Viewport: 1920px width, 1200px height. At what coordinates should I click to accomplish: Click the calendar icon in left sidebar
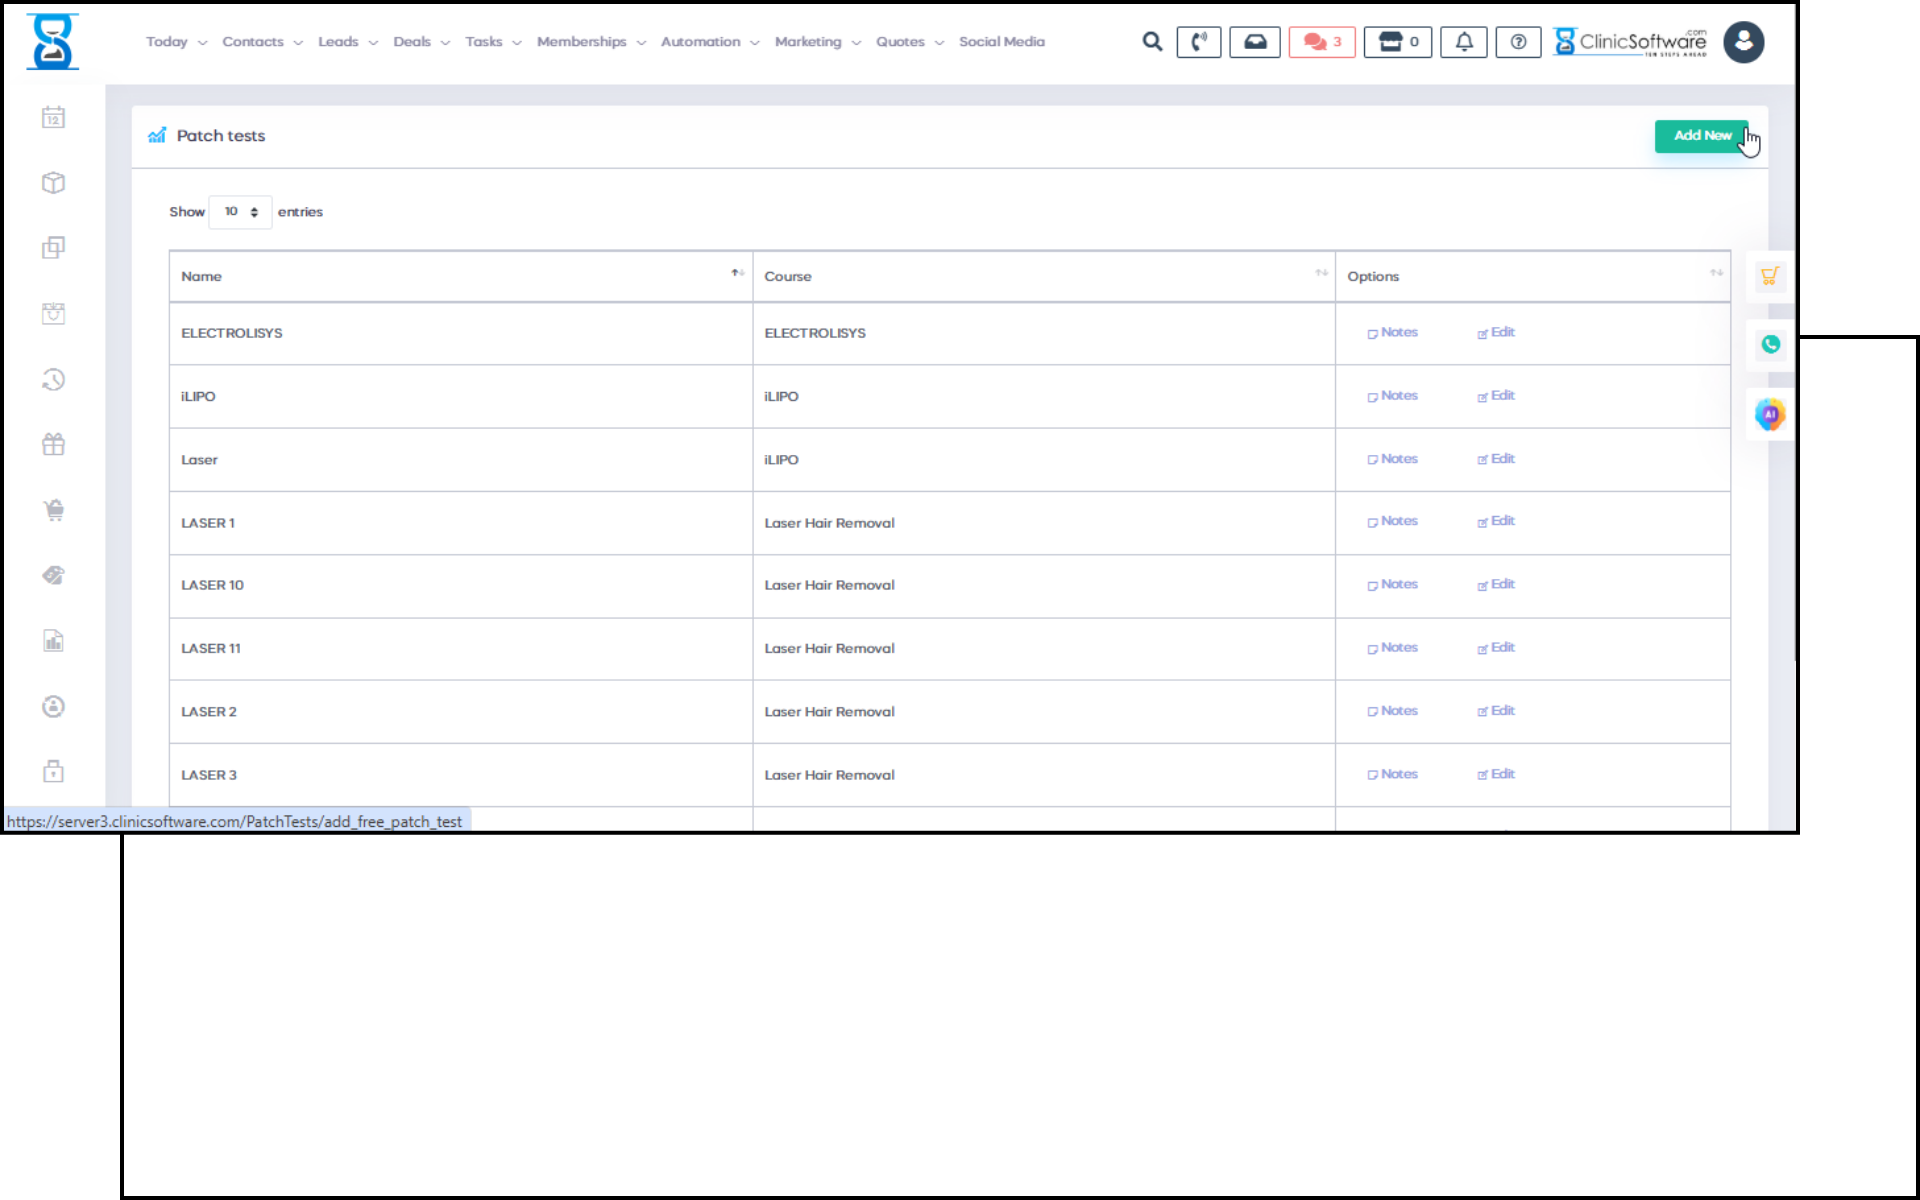click(x=54, y=118)
